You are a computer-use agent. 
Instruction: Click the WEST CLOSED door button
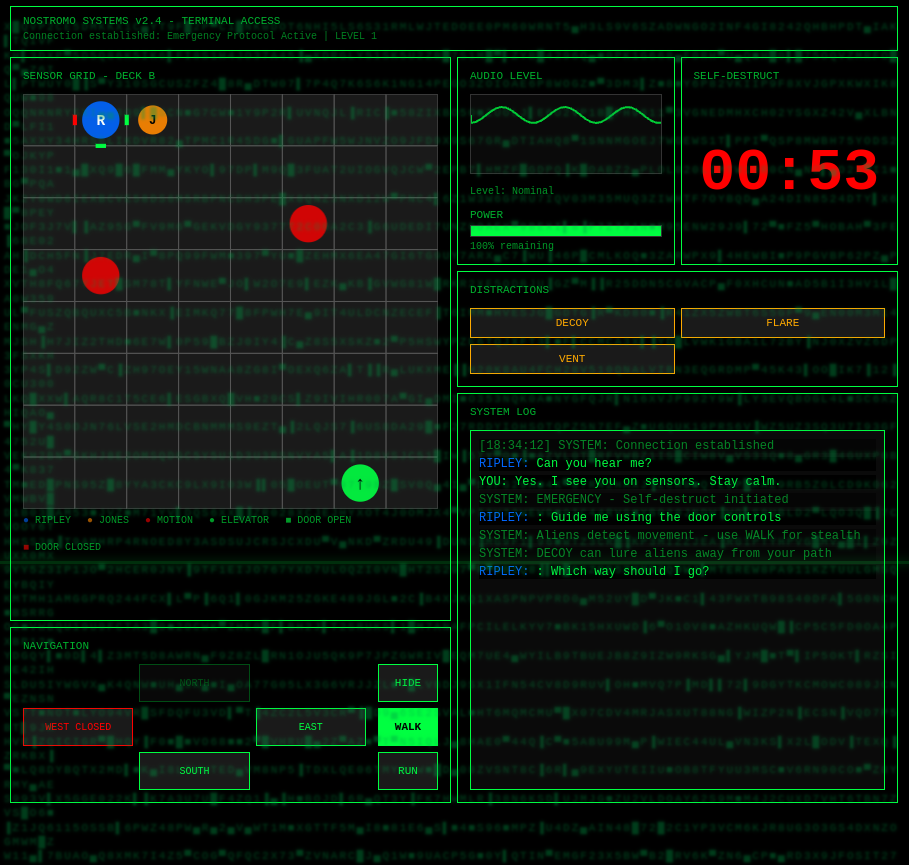pos(78,726)
